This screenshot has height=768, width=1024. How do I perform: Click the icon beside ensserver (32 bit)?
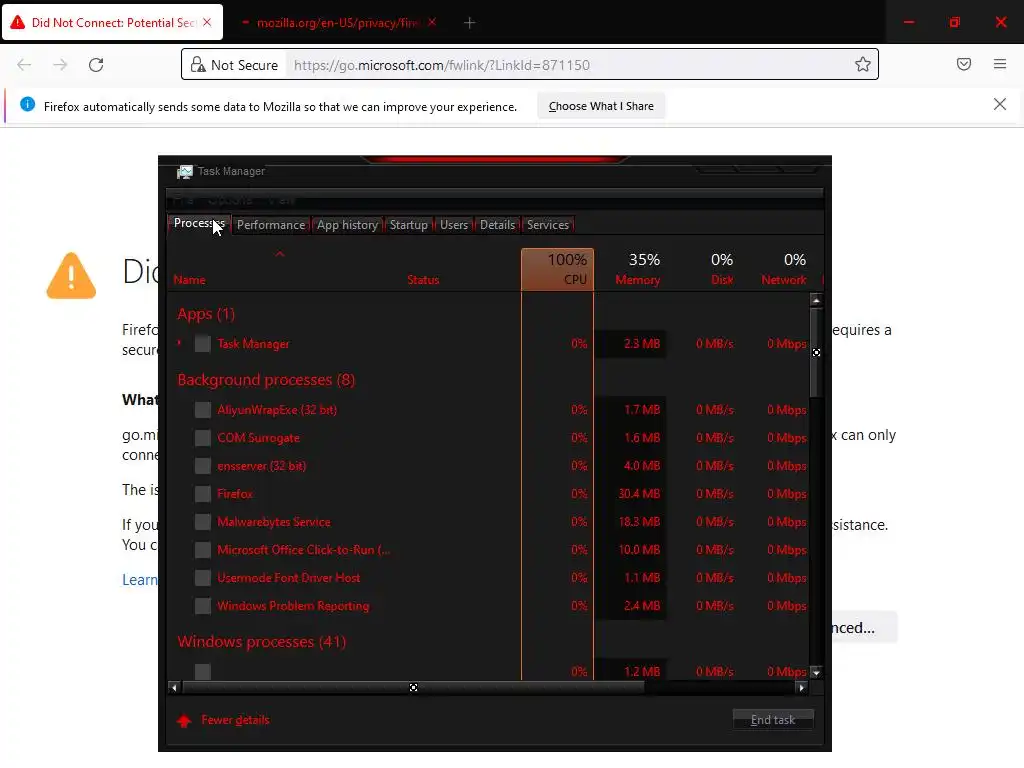click(x=202, y=466)
